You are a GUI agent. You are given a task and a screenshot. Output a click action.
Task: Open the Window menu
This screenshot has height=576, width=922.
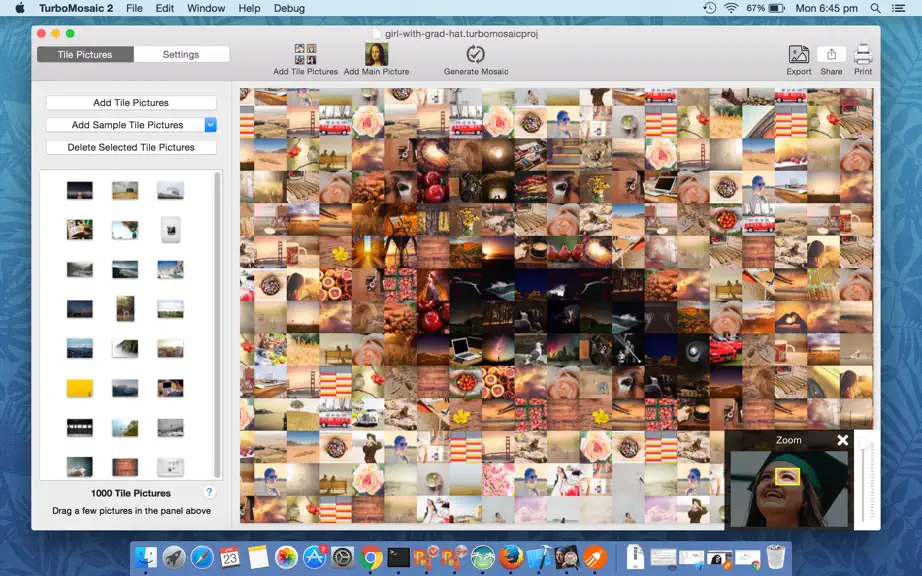pyautogui.click(x=206, y=8)
